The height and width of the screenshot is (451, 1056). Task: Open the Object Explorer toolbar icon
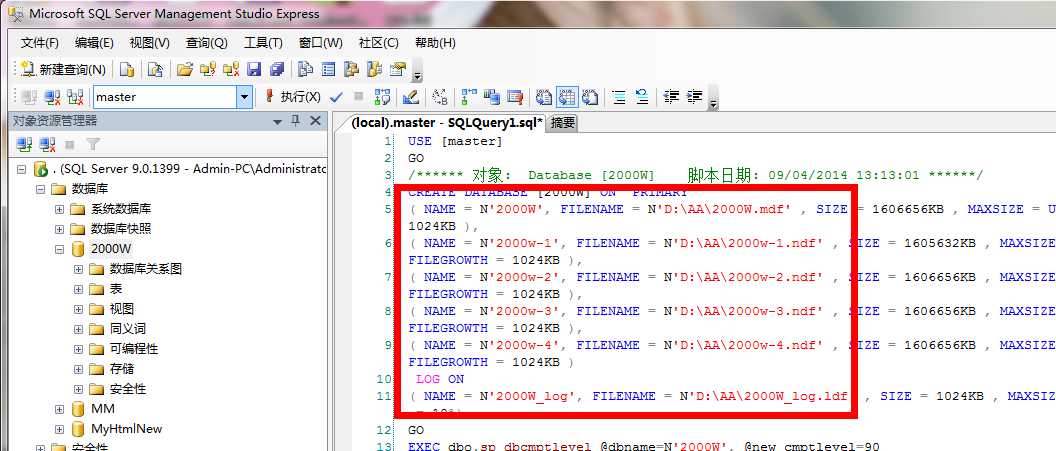coord(351,69)
